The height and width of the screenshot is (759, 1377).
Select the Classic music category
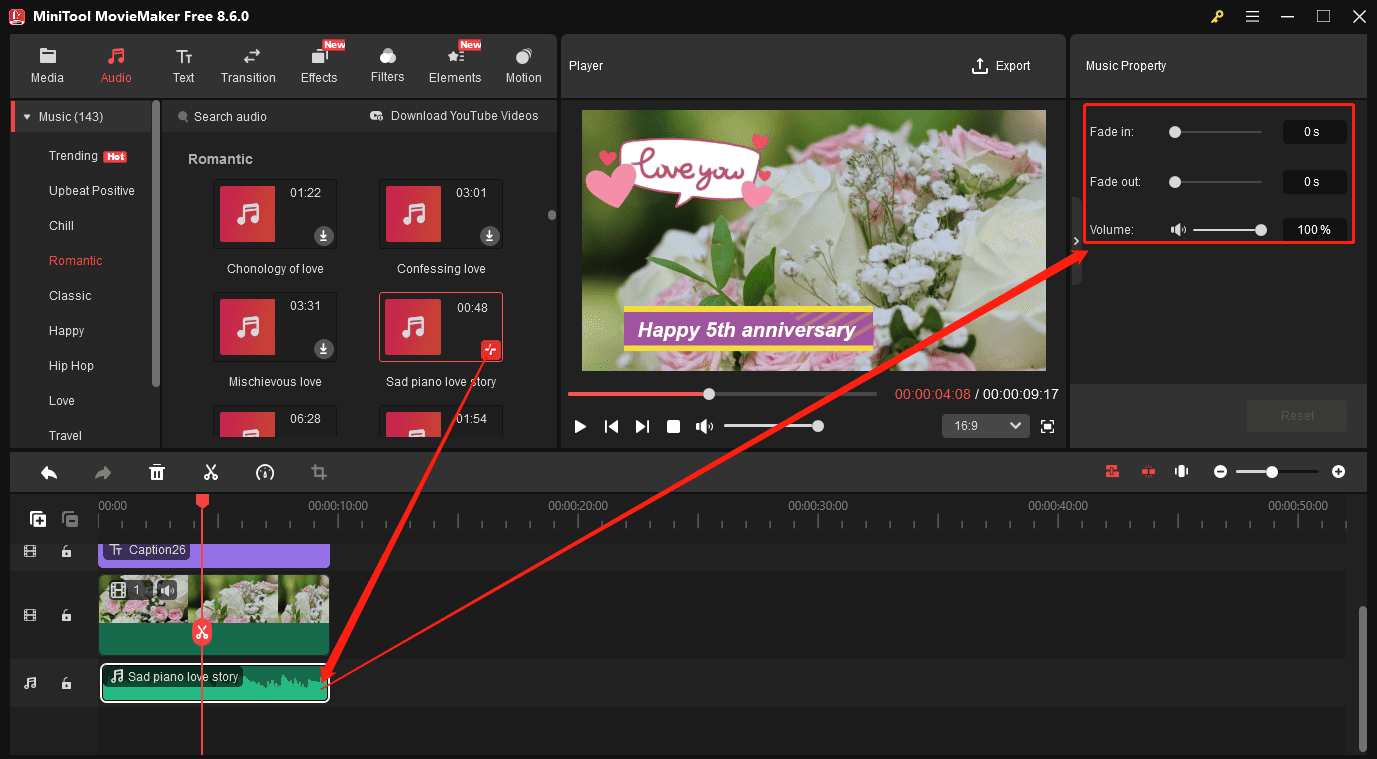(70, 296)
